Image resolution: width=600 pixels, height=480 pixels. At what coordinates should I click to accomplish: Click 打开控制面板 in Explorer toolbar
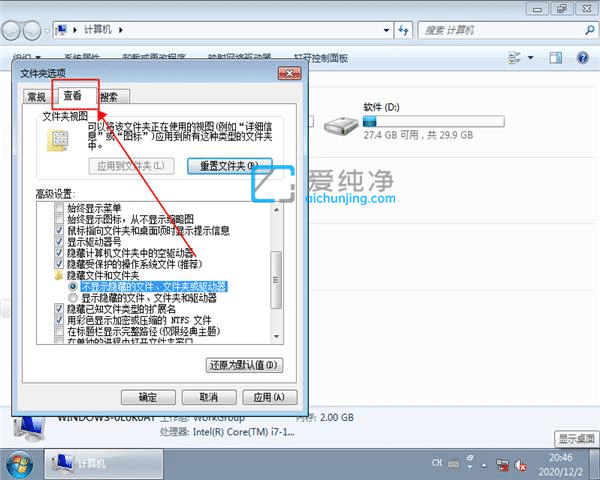pos(321,58)
